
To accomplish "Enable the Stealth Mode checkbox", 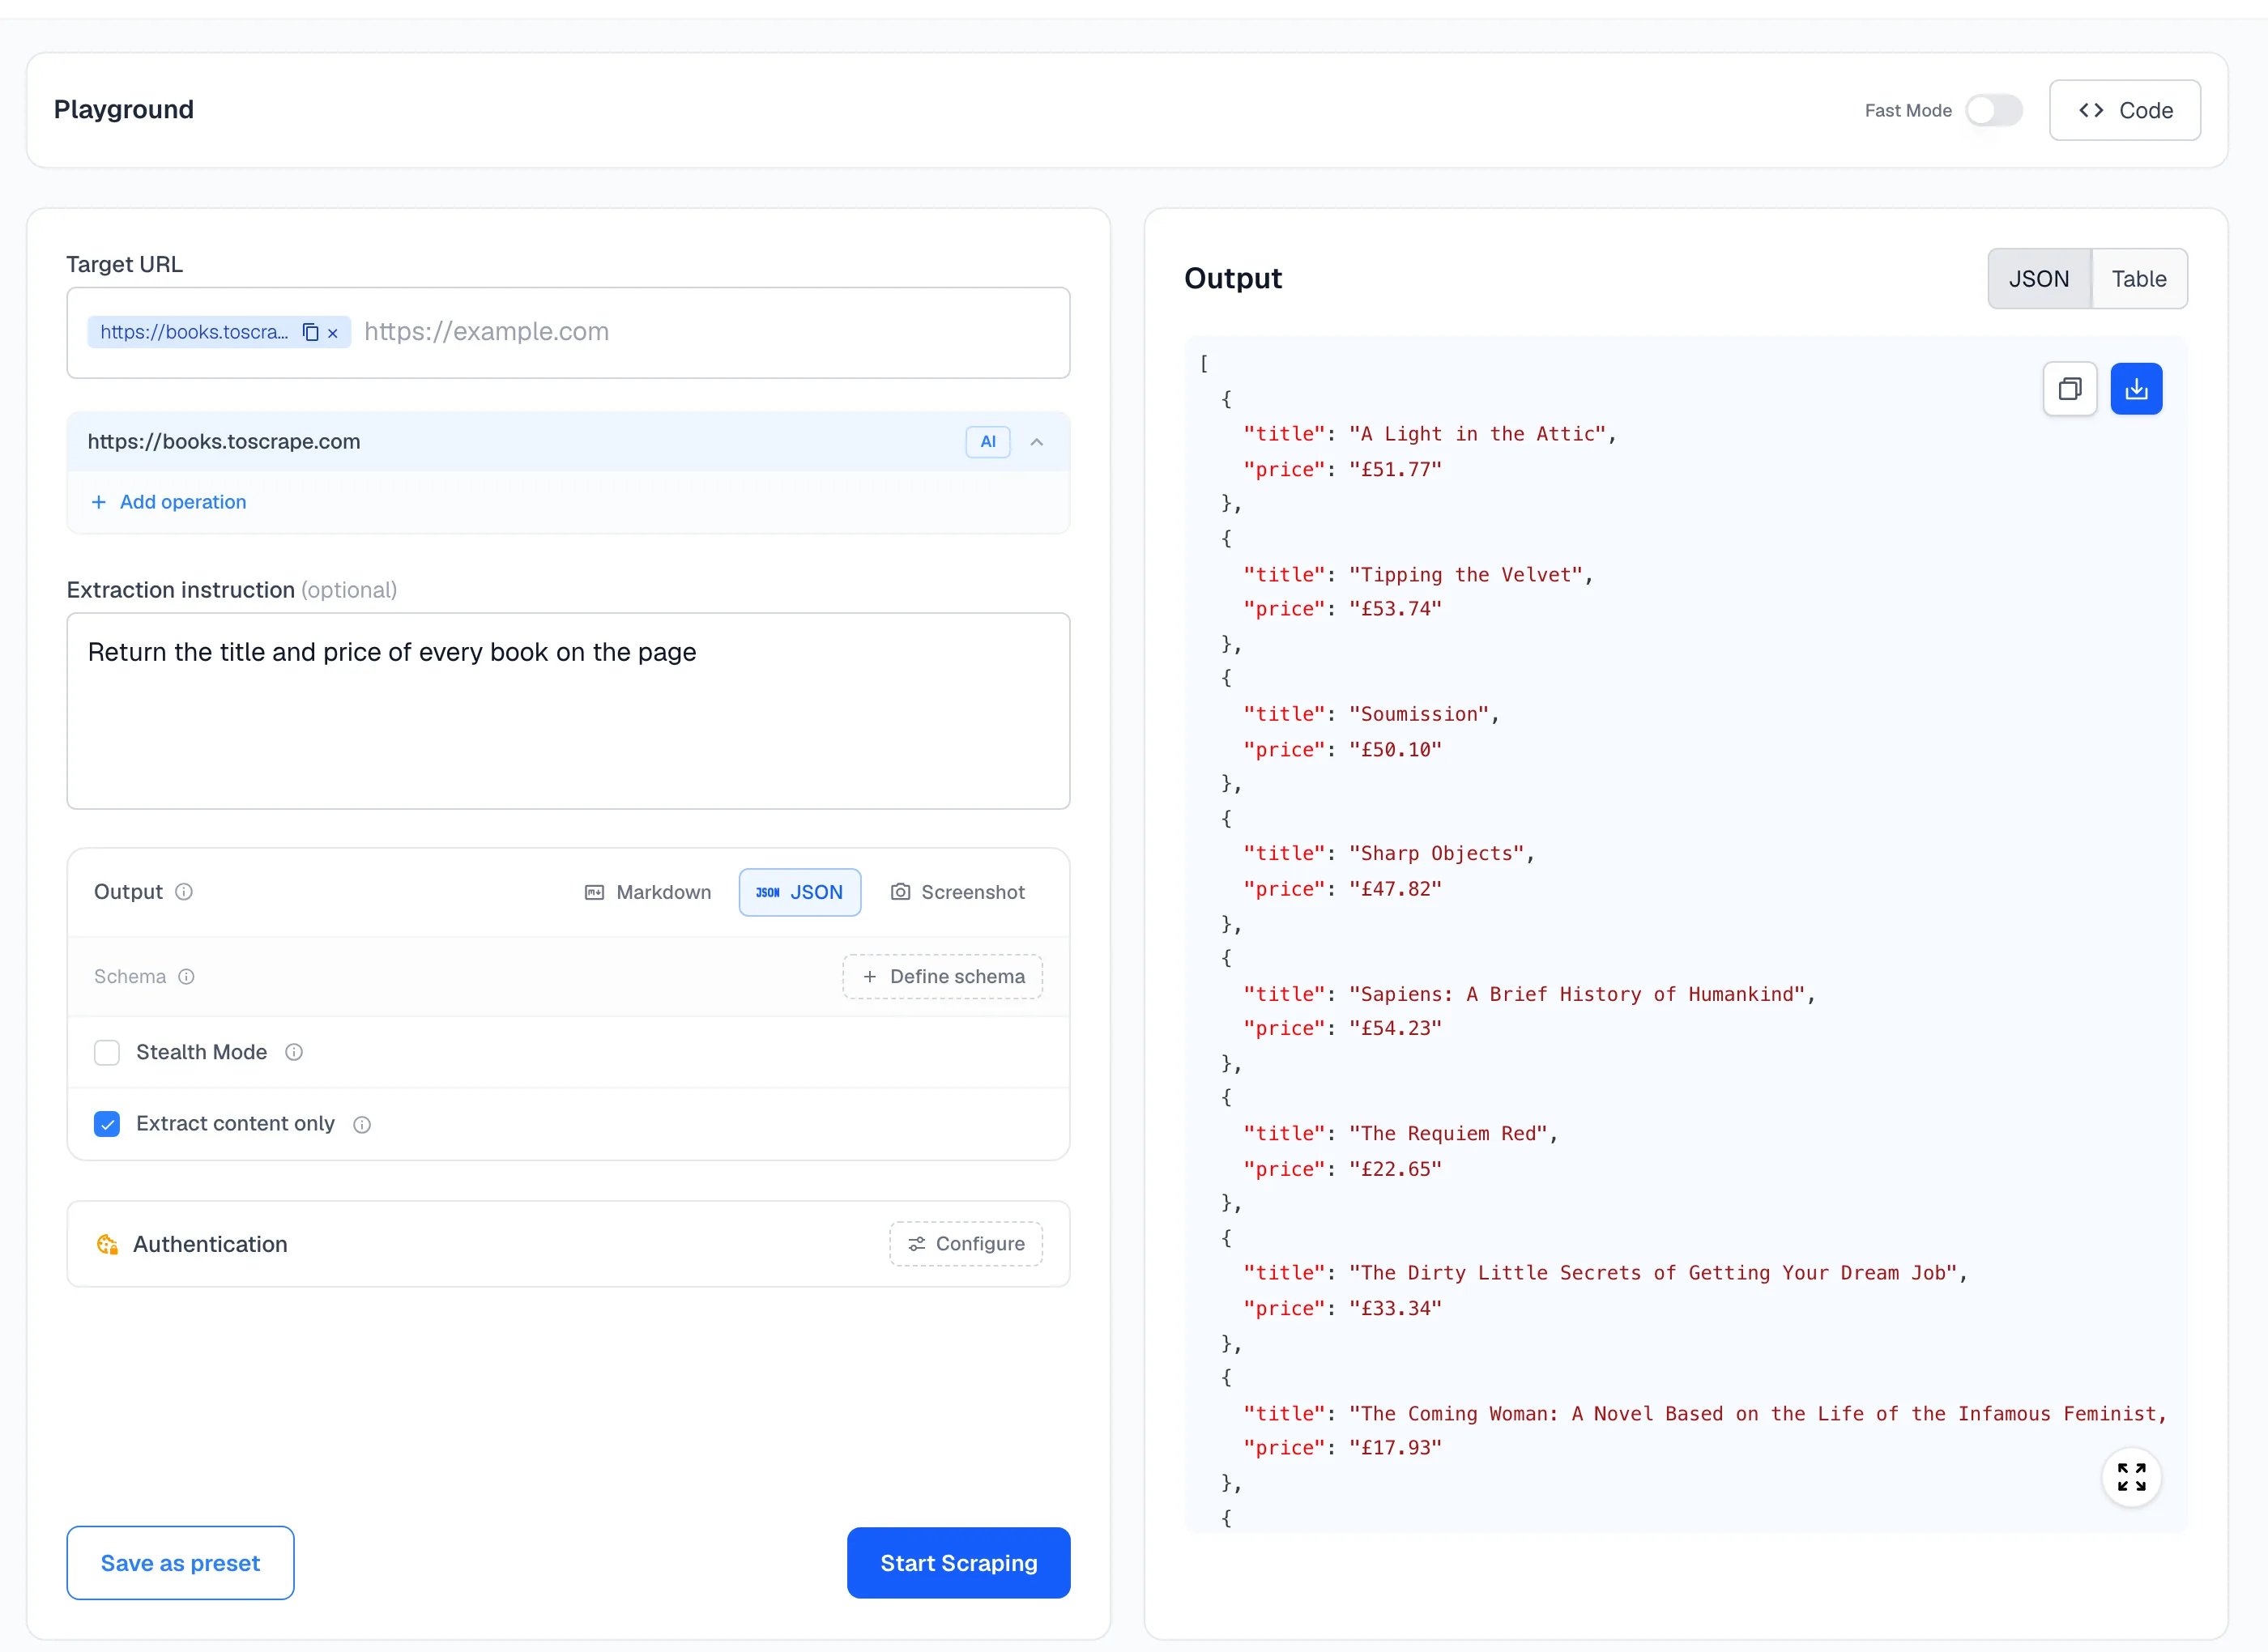I will (x=107, y=1052).
